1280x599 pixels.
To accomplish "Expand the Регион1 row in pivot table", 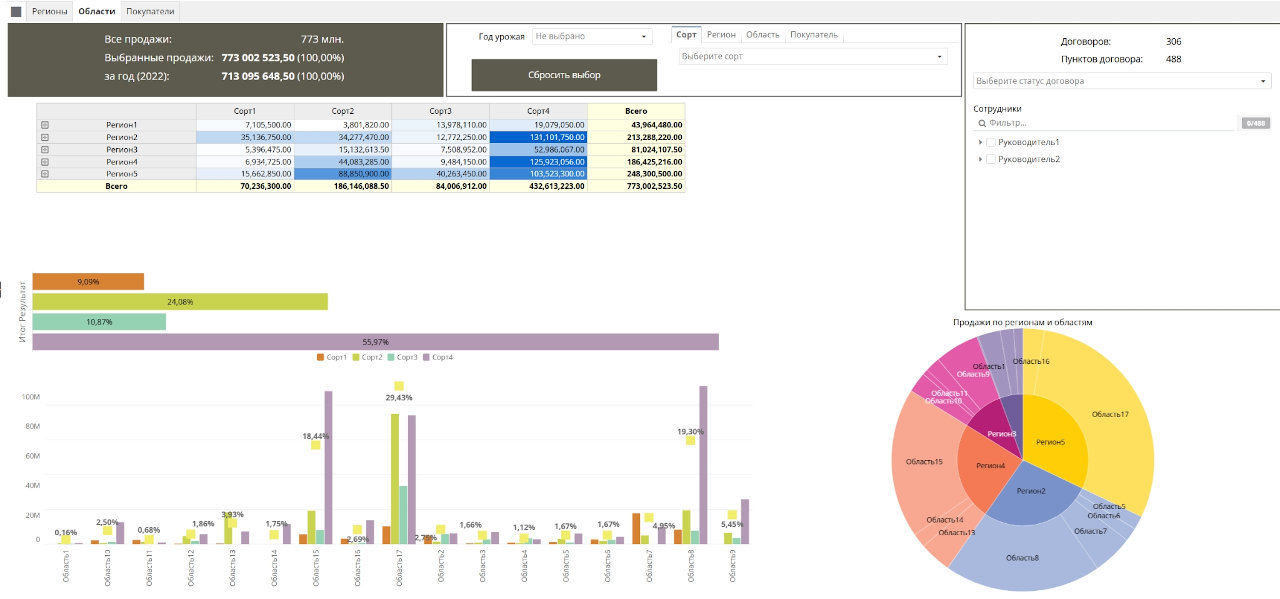I will tap(44, 125).
